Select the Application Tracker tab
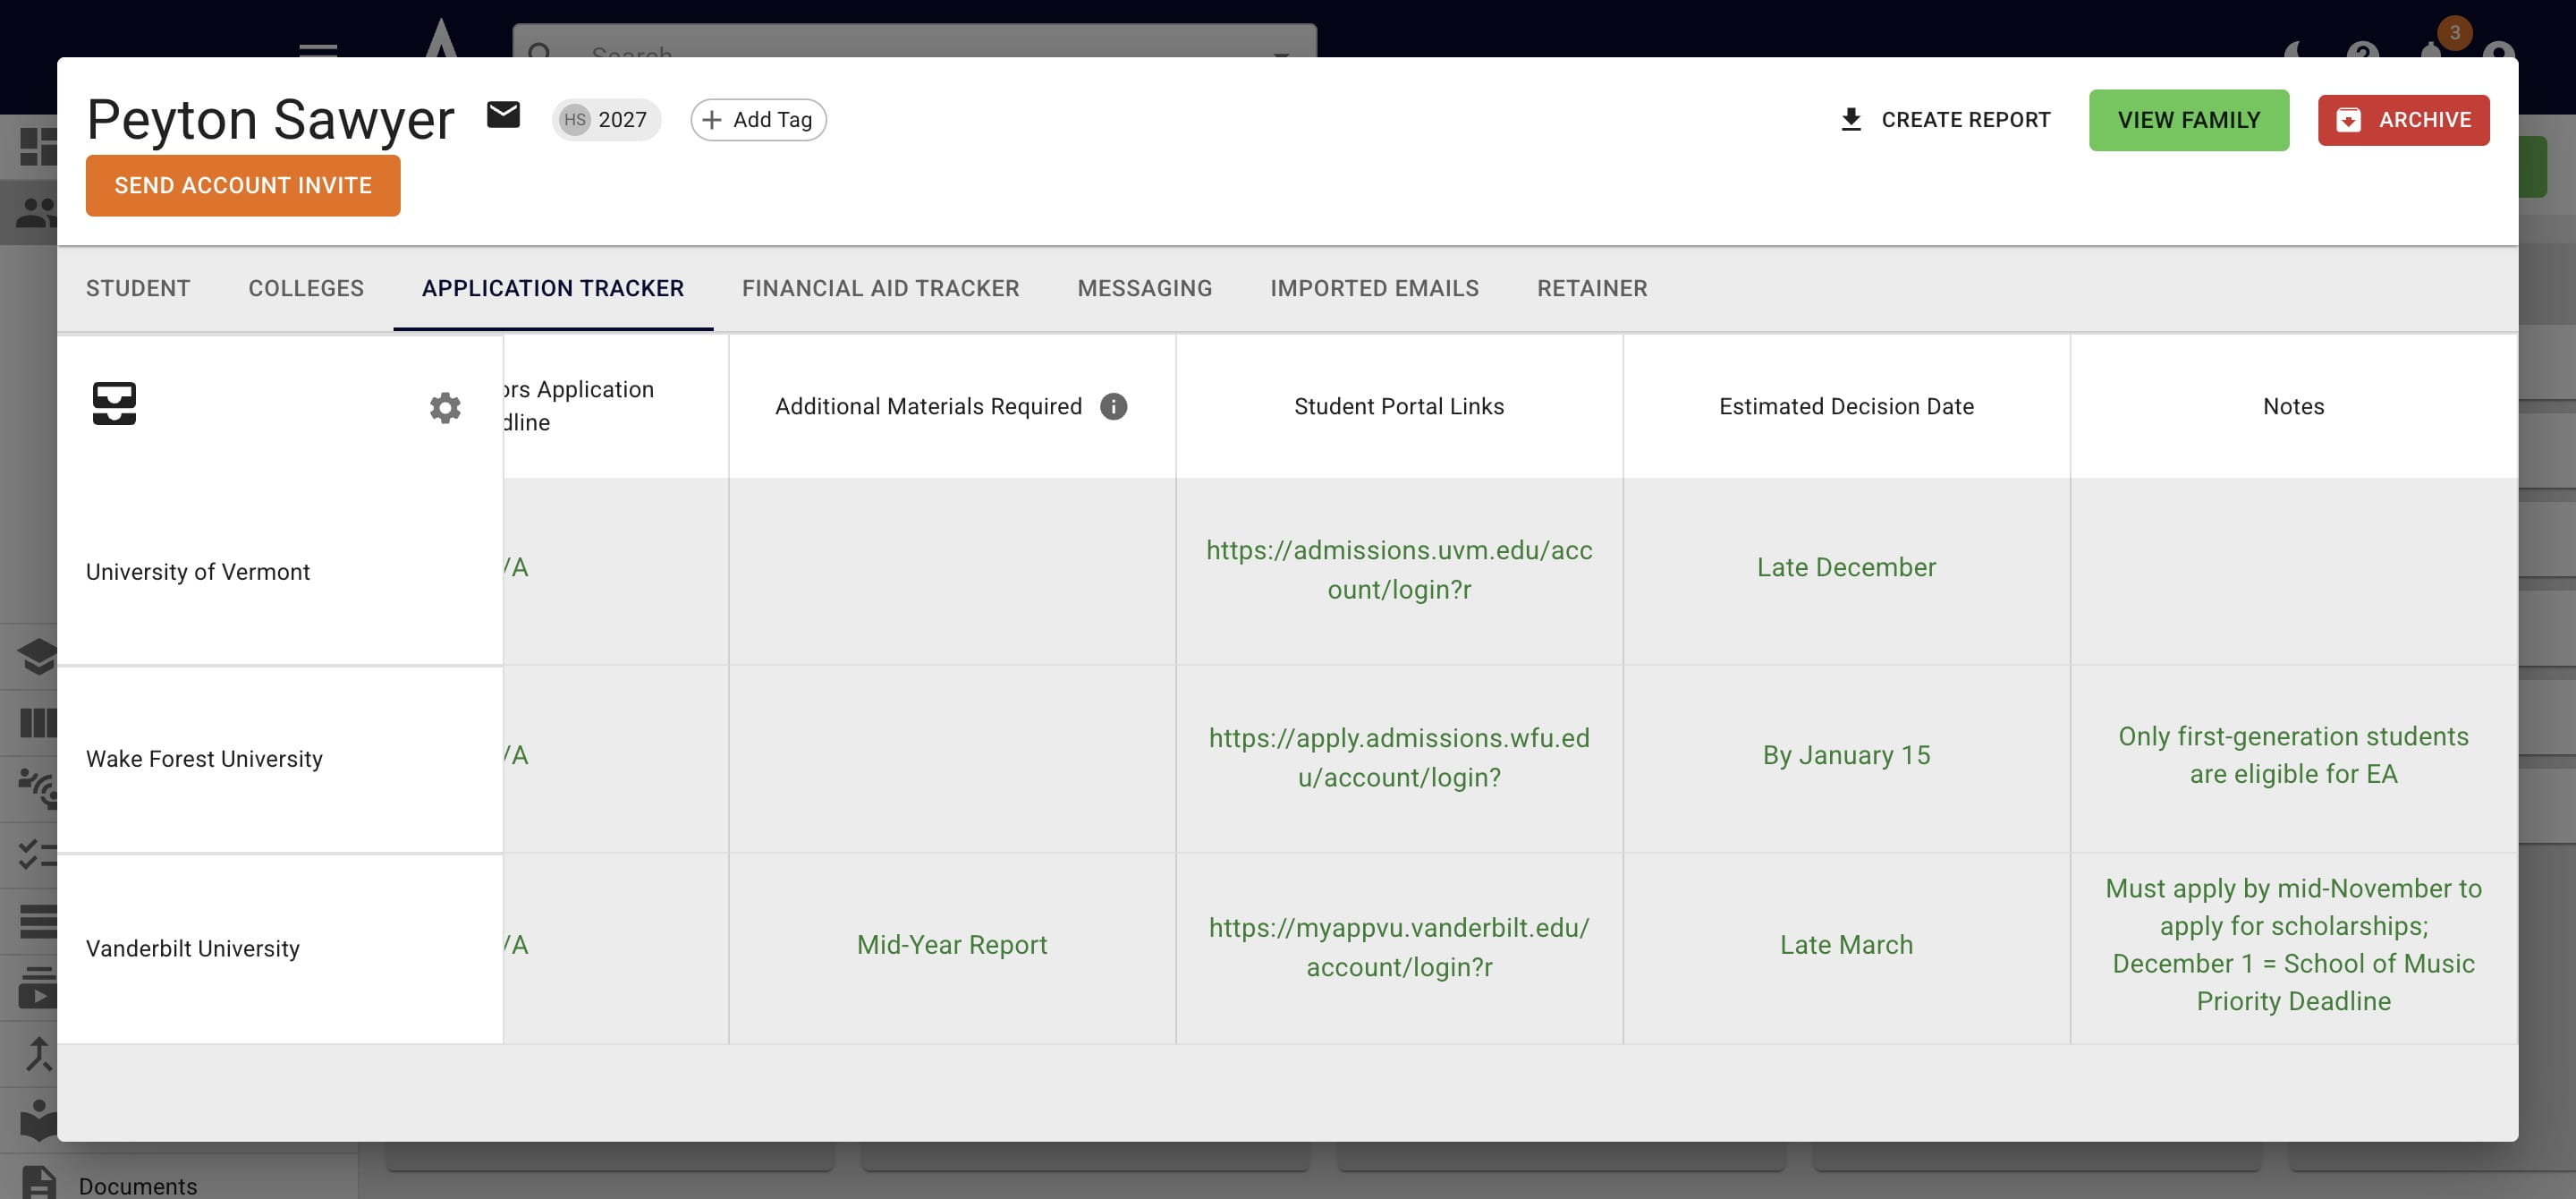Image resolution: width=2576 pixels, height=1199 pixels. click(553, 288)
